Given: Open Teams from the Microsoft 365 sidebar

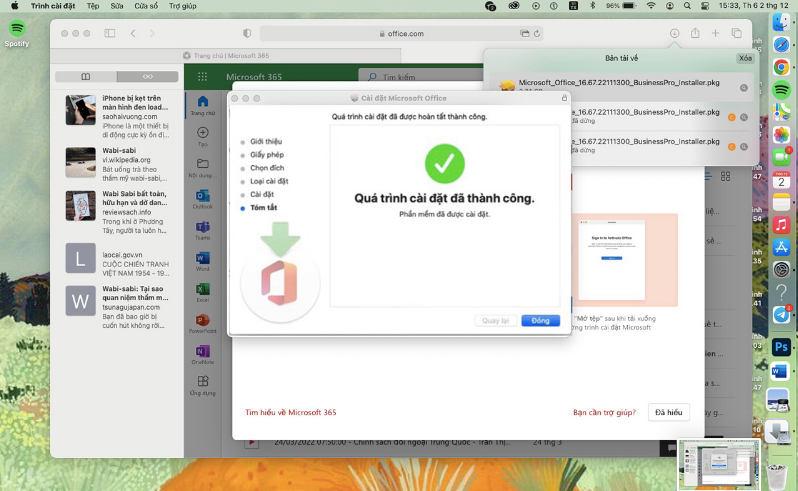Looking at the screenshot, I should click(203, 229).
